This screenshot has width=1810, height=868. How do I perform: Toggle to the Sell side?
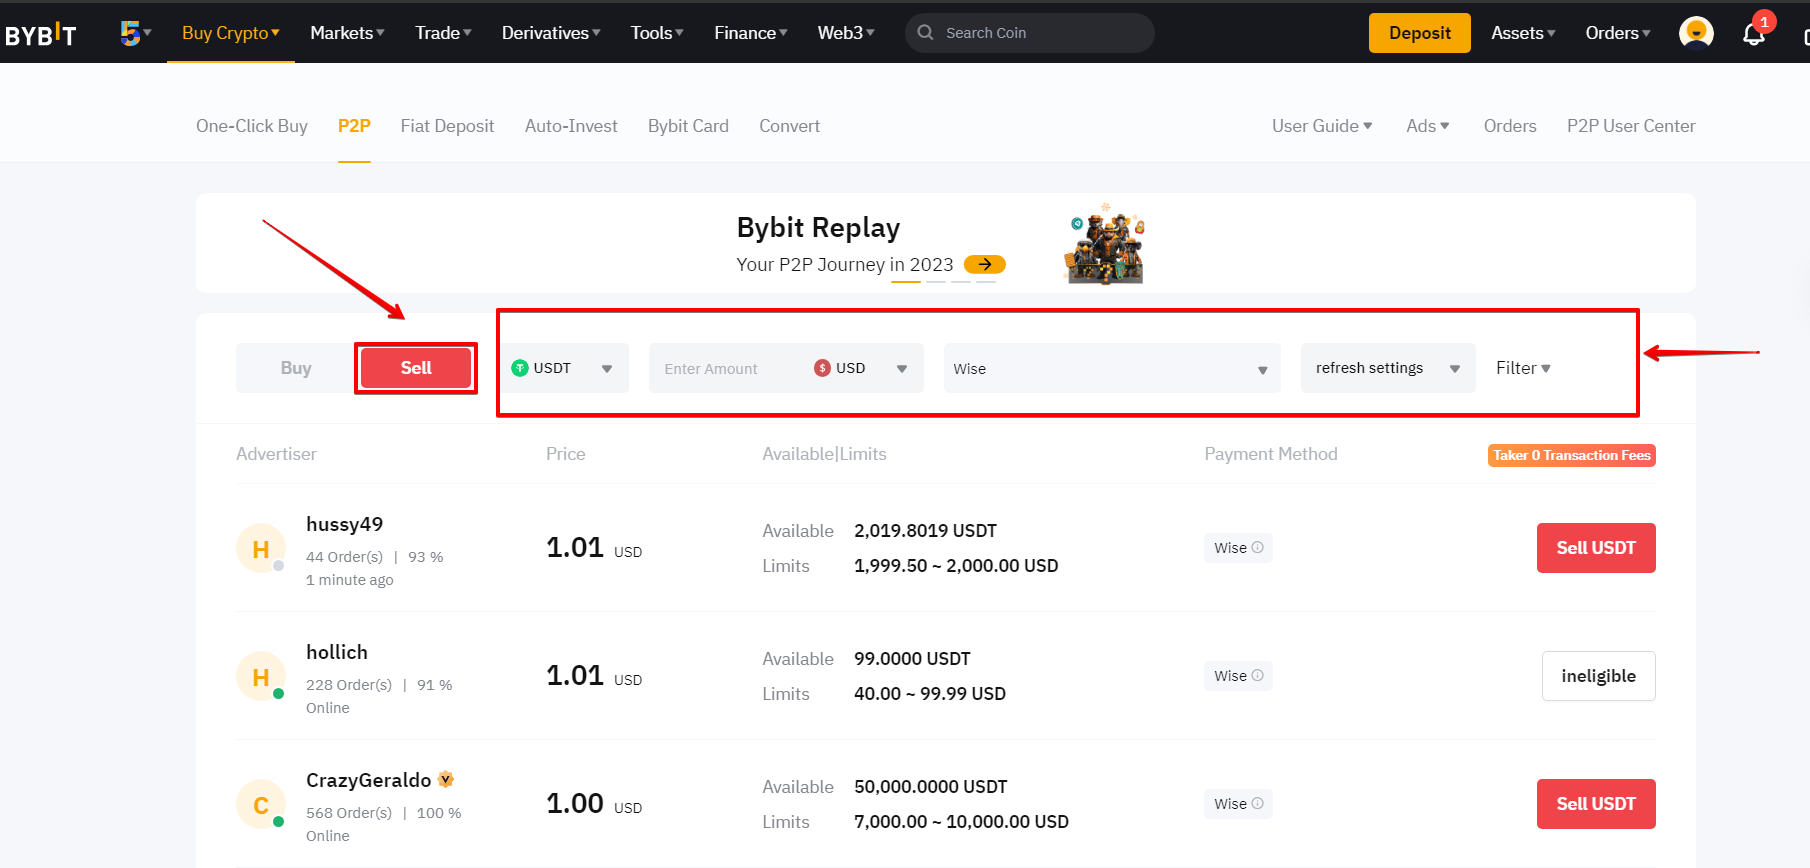click(416, 368)
